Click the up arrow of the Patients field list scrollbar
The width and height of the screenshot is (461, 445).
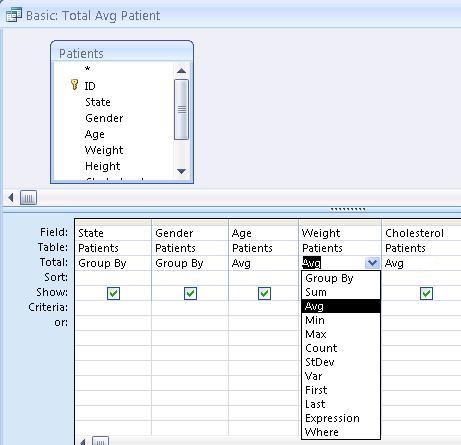point(181,71)
